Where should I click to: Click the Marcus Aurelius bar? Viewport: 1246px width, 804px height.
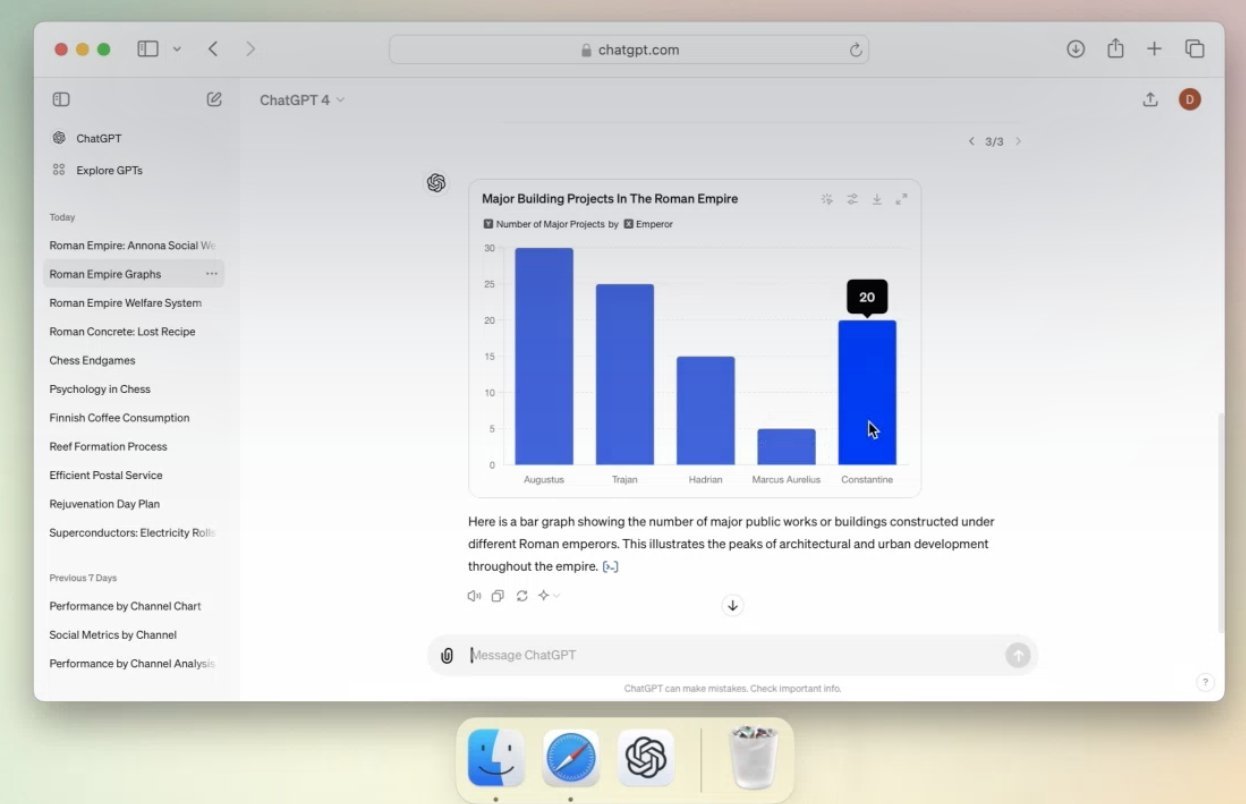click(786, 447)
